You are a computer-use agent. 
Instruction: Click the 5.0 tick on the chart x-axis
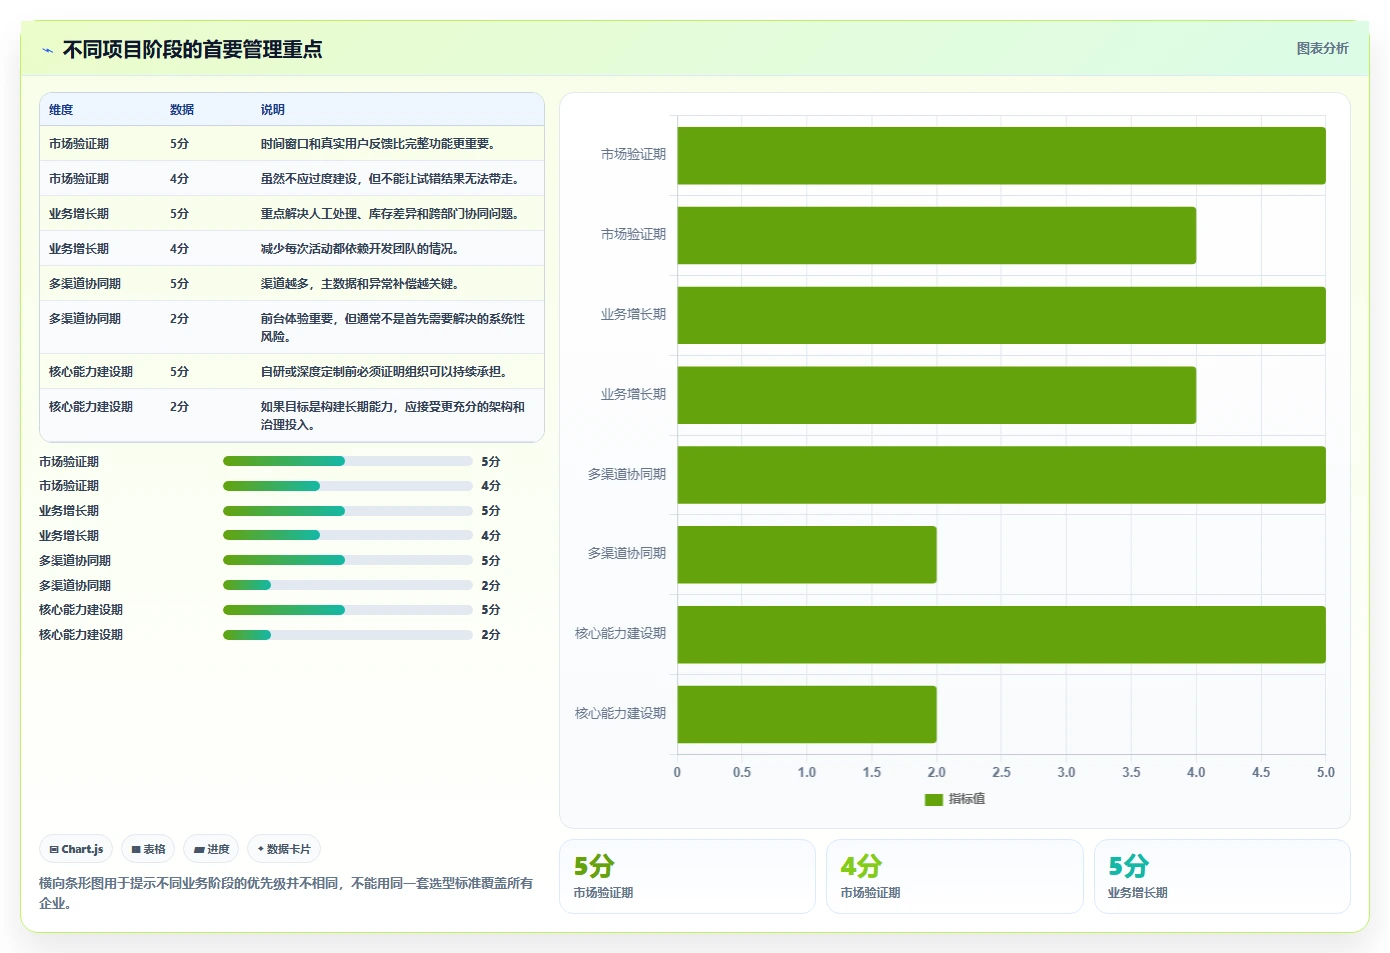click(x=1325, y=773)
